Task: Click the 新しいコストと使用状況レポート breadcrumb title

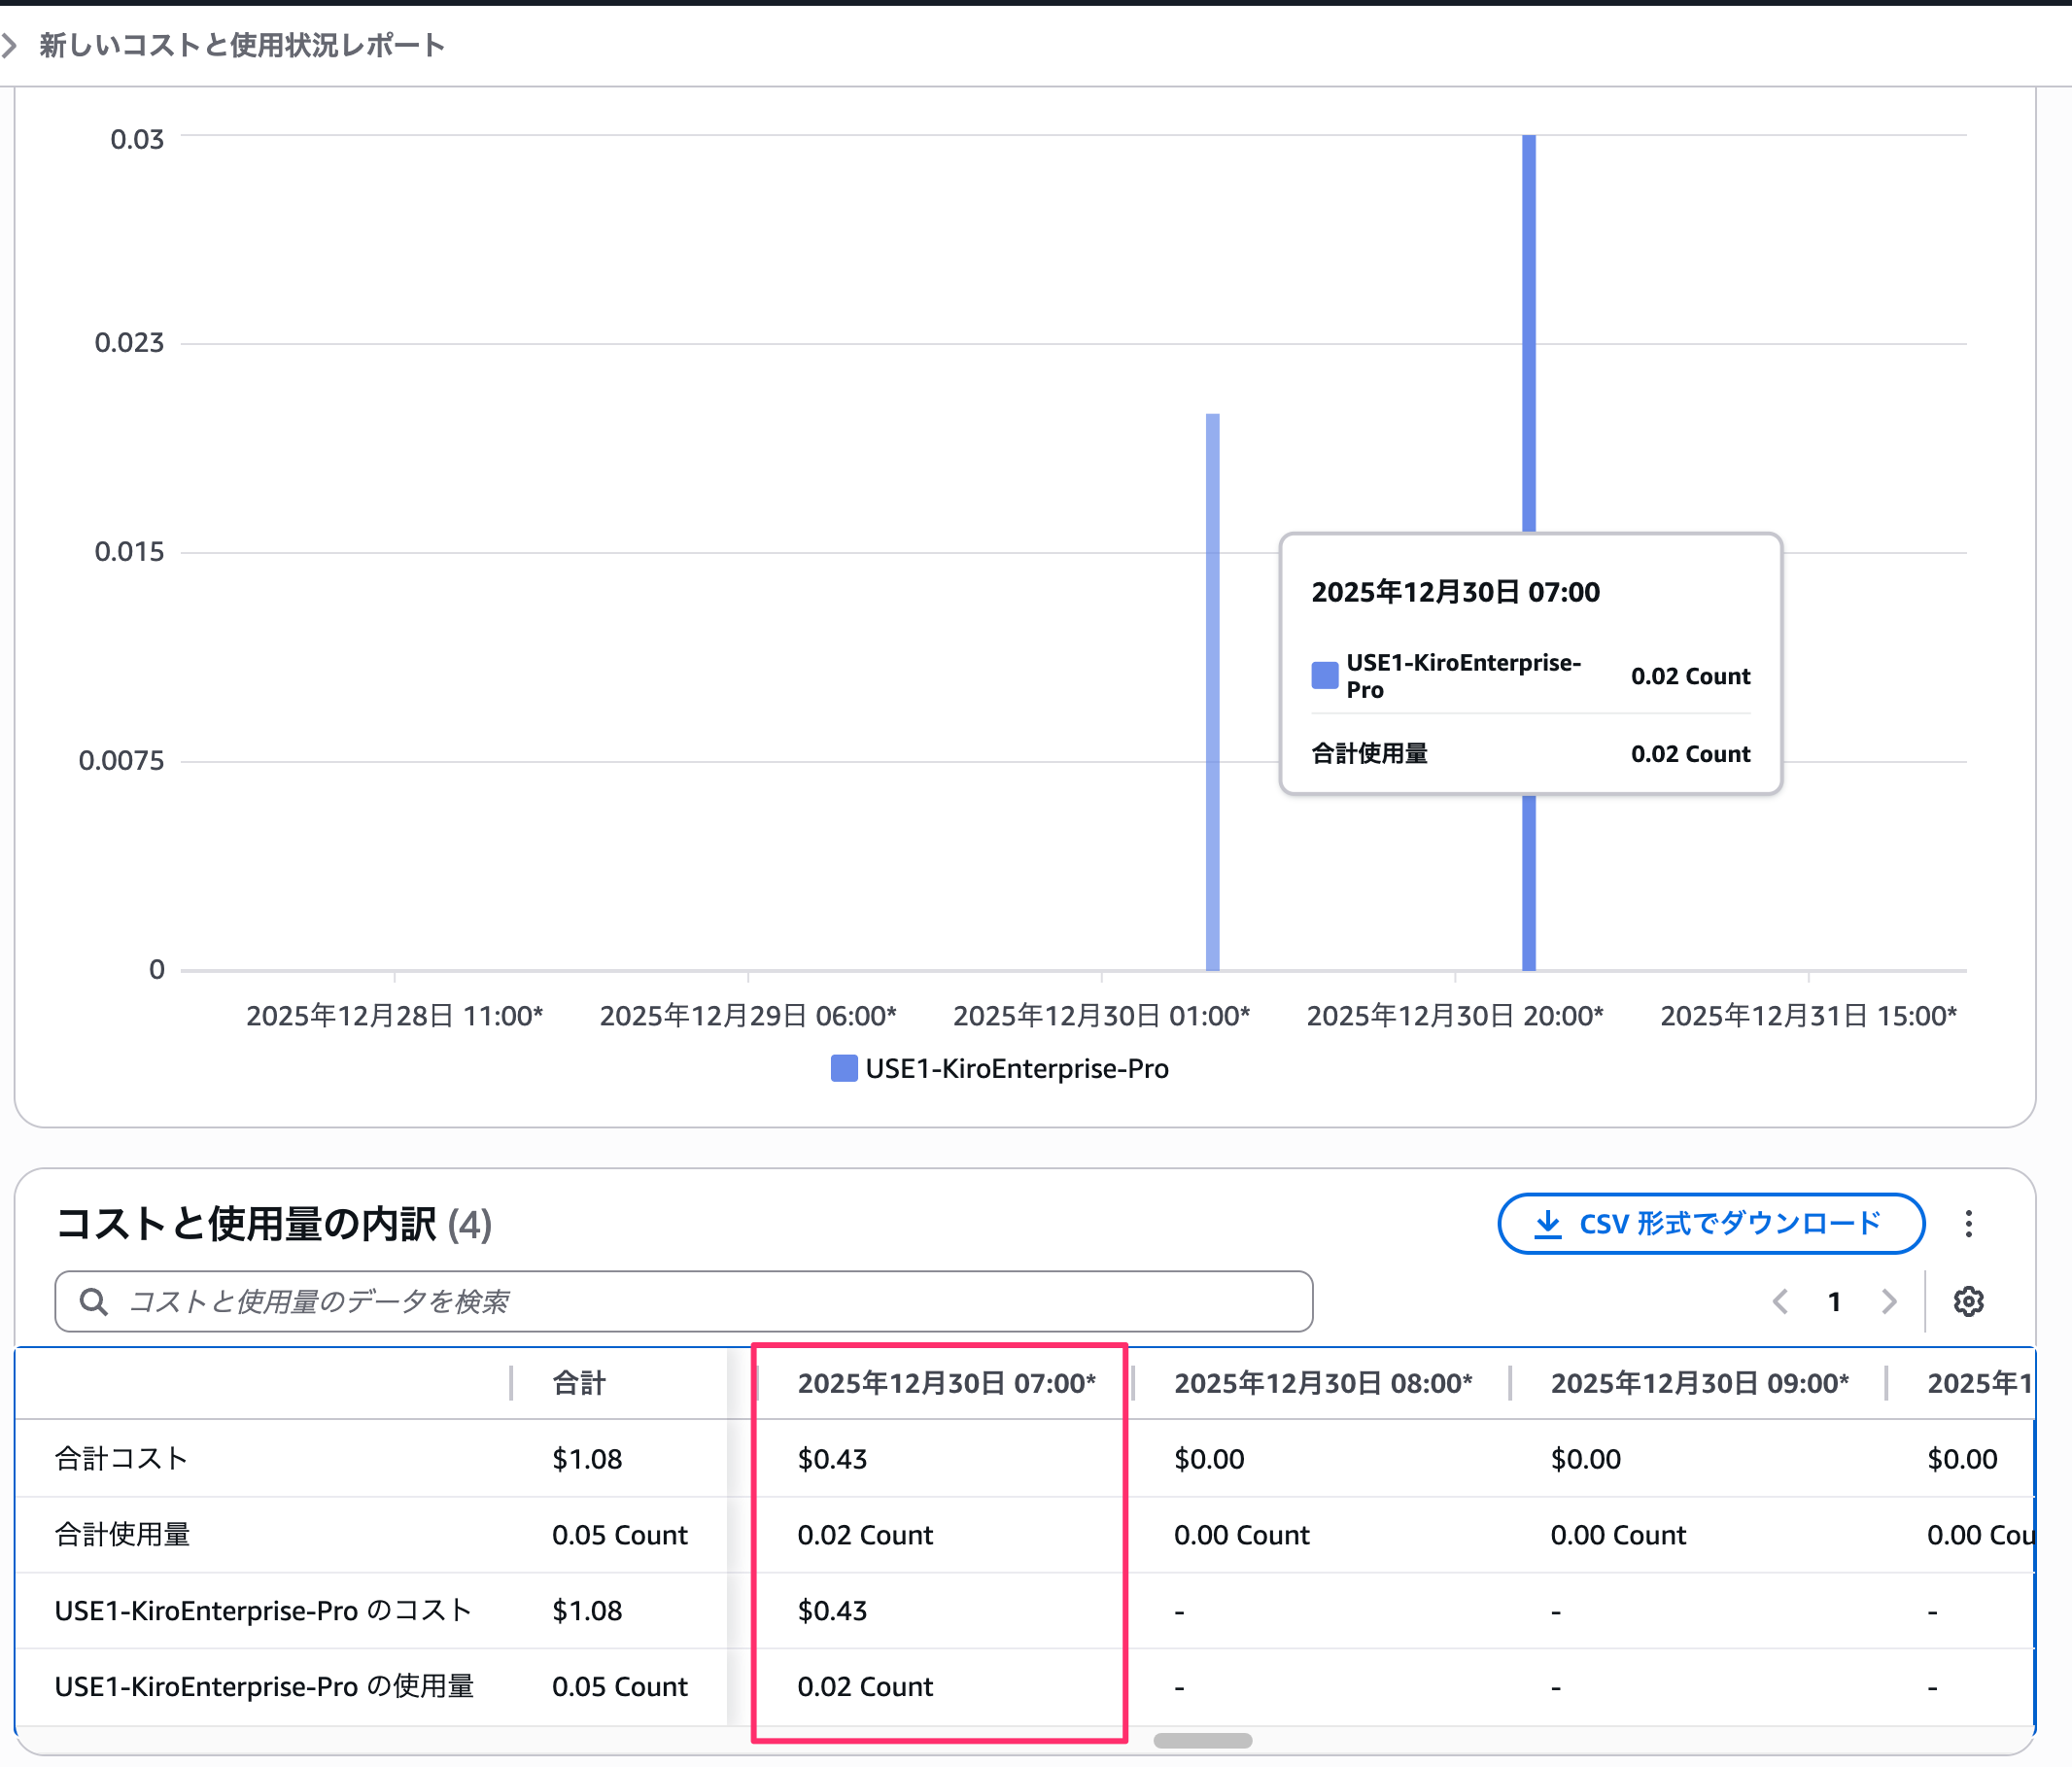Action: point(241,45)
